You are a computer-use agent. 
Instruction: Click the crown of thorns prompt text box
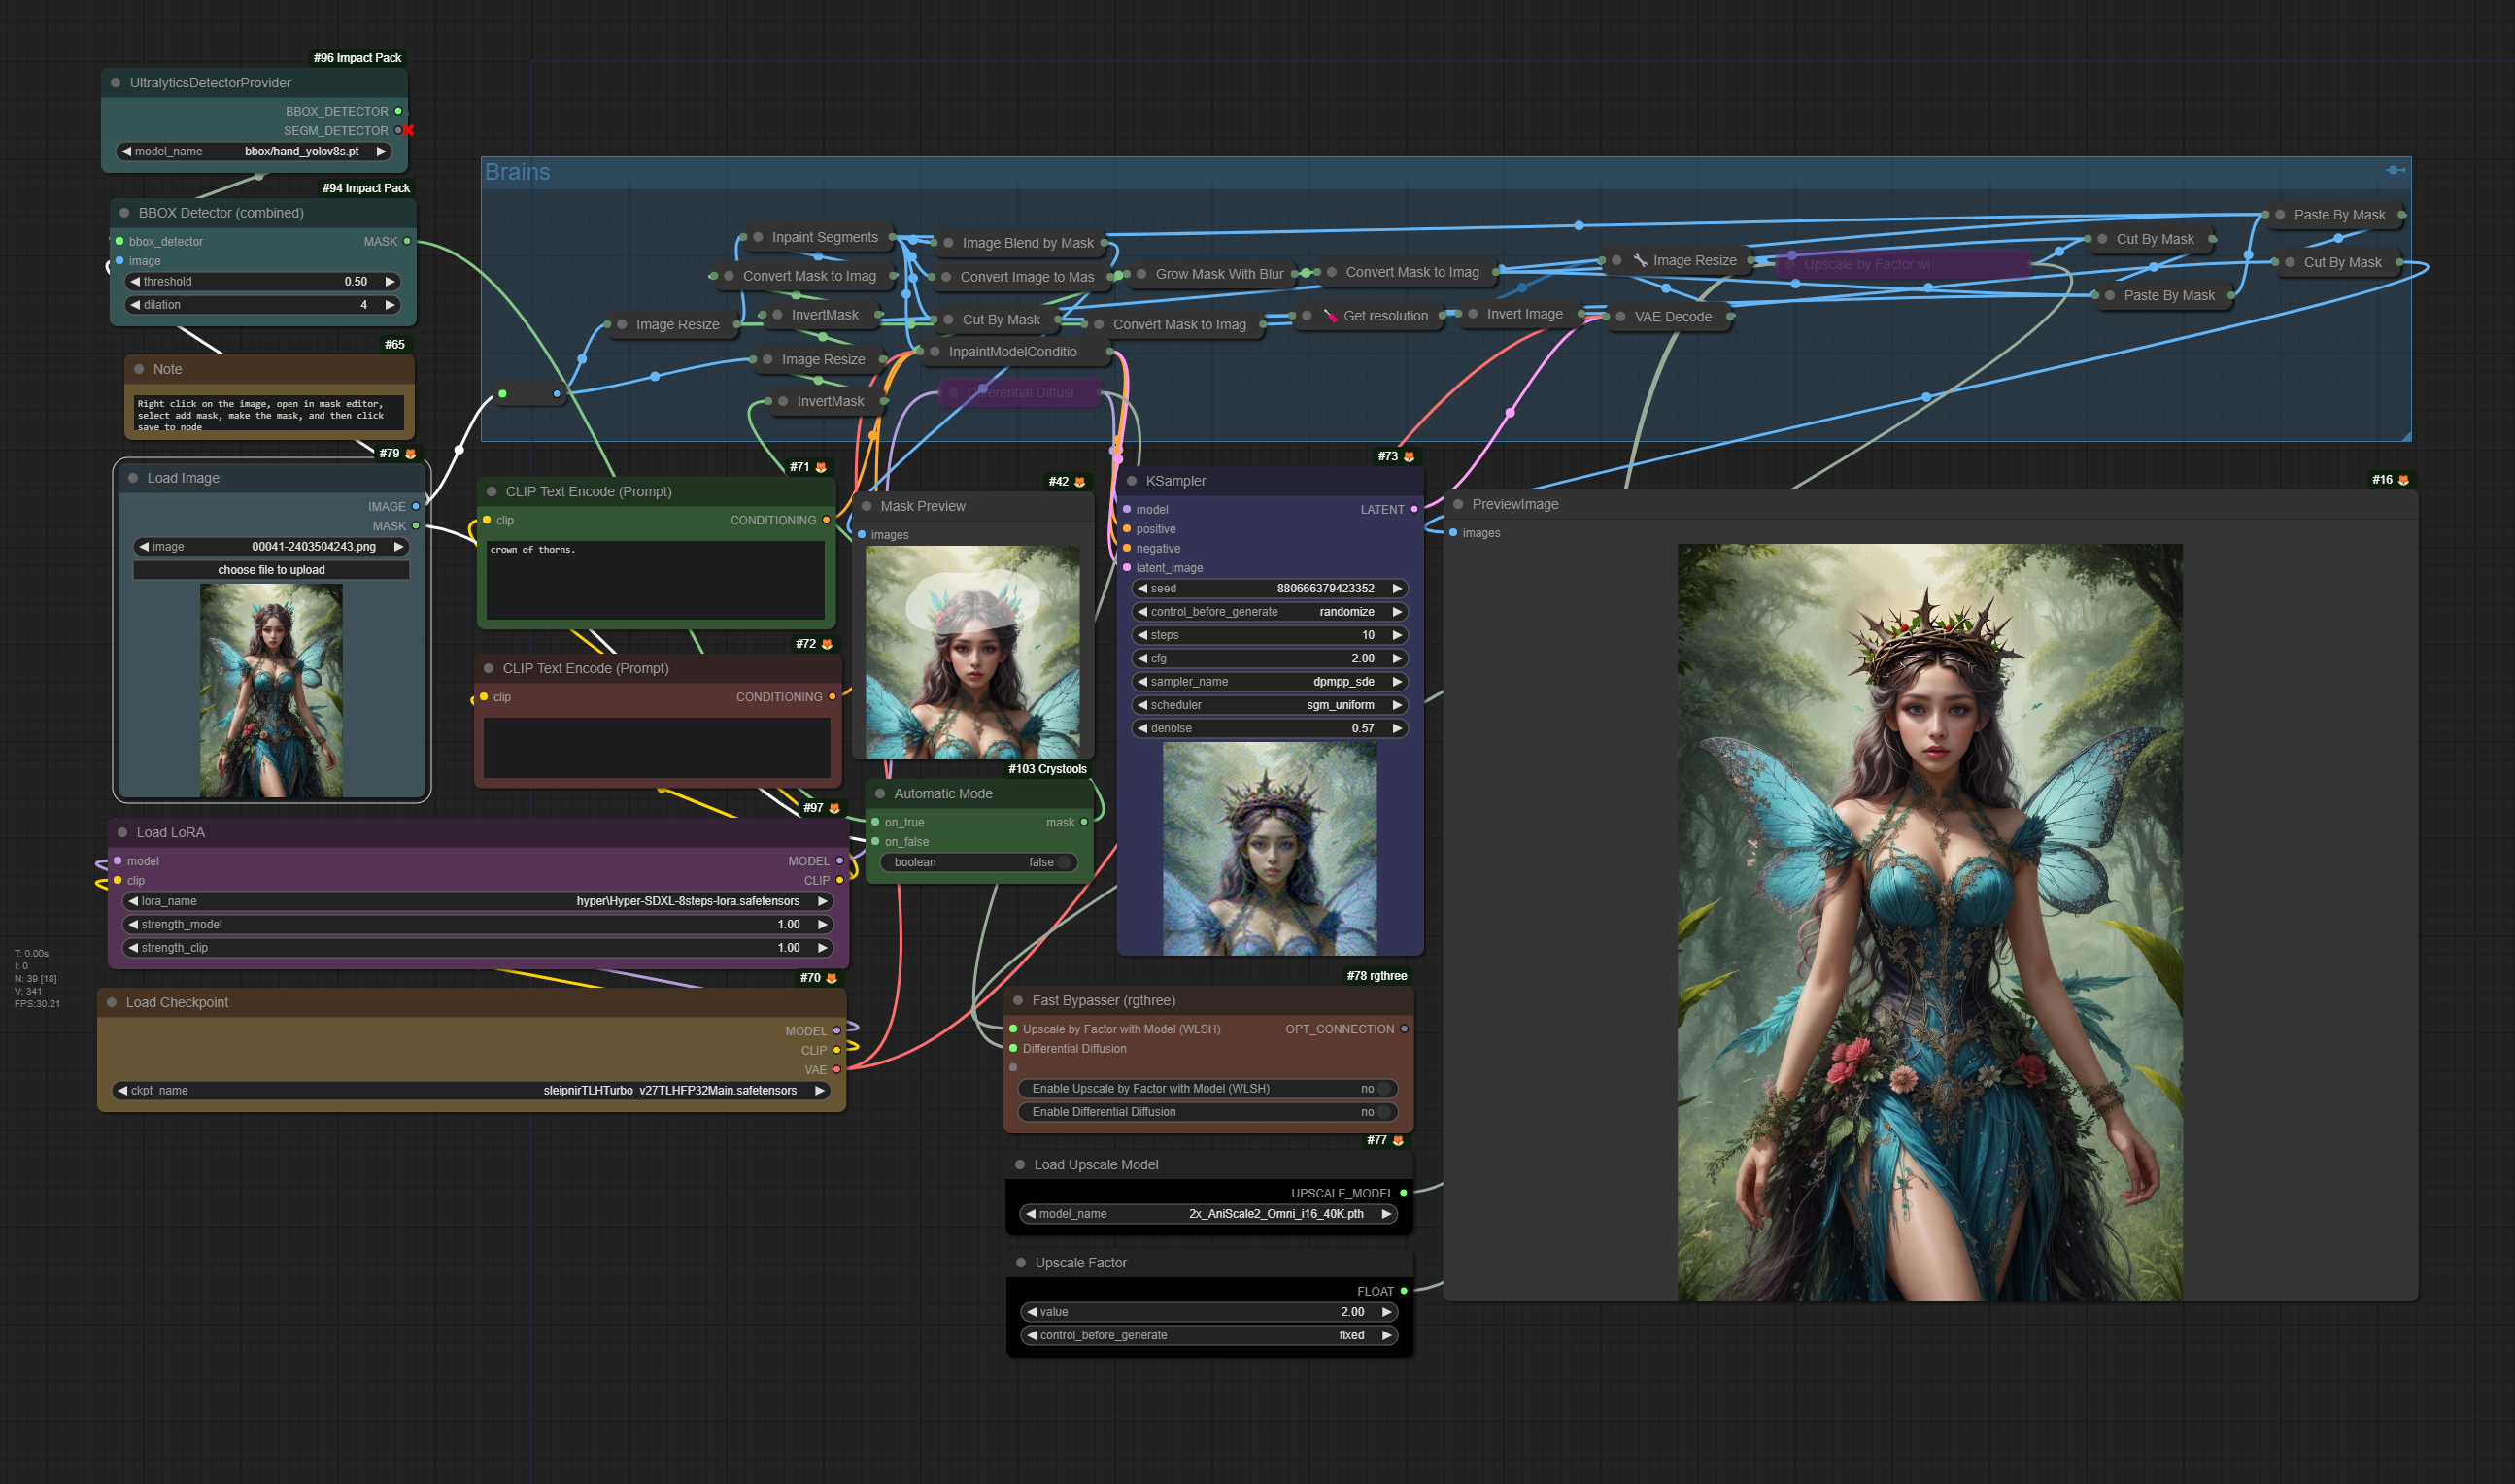(655, 580)
